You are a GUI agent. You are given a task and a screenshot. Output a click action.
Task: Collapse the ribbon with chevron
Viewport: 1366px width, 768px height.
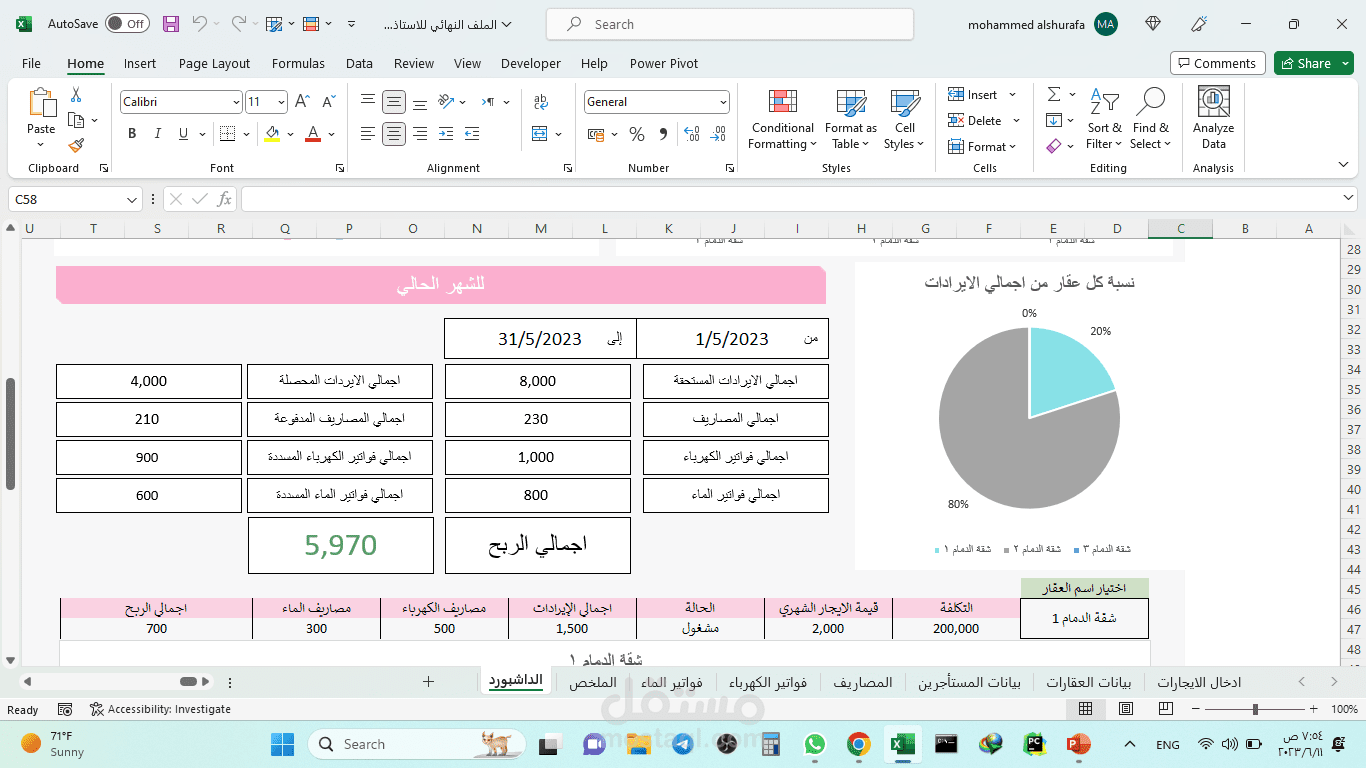[1343, 165]
